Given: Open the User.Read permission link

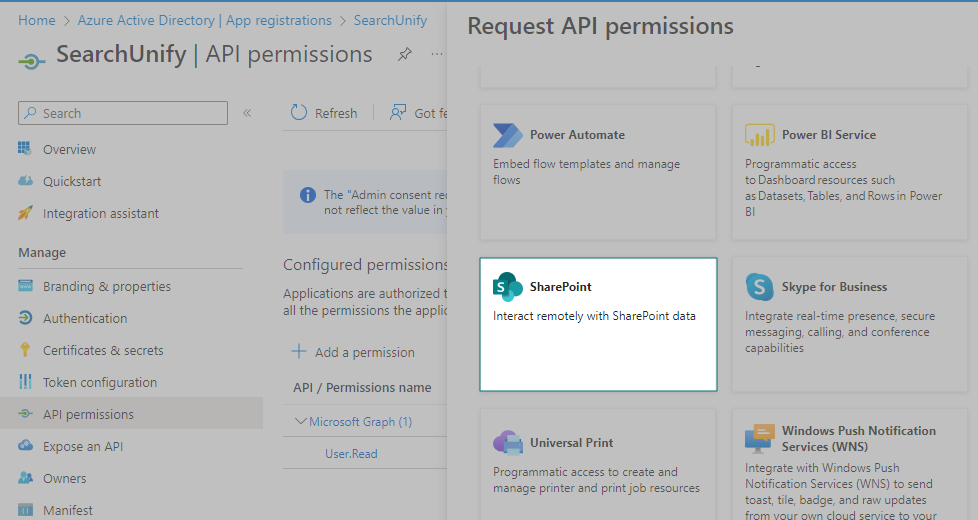Looking at the screenshot, I should (351, 454).
